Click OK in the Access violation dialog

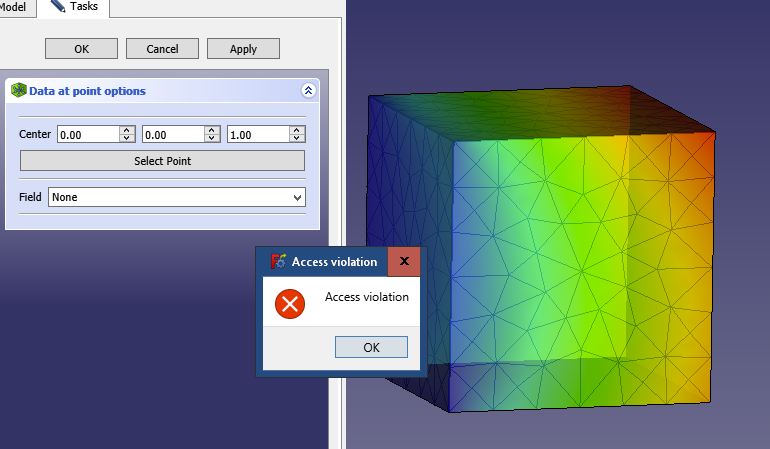[371, 347]
